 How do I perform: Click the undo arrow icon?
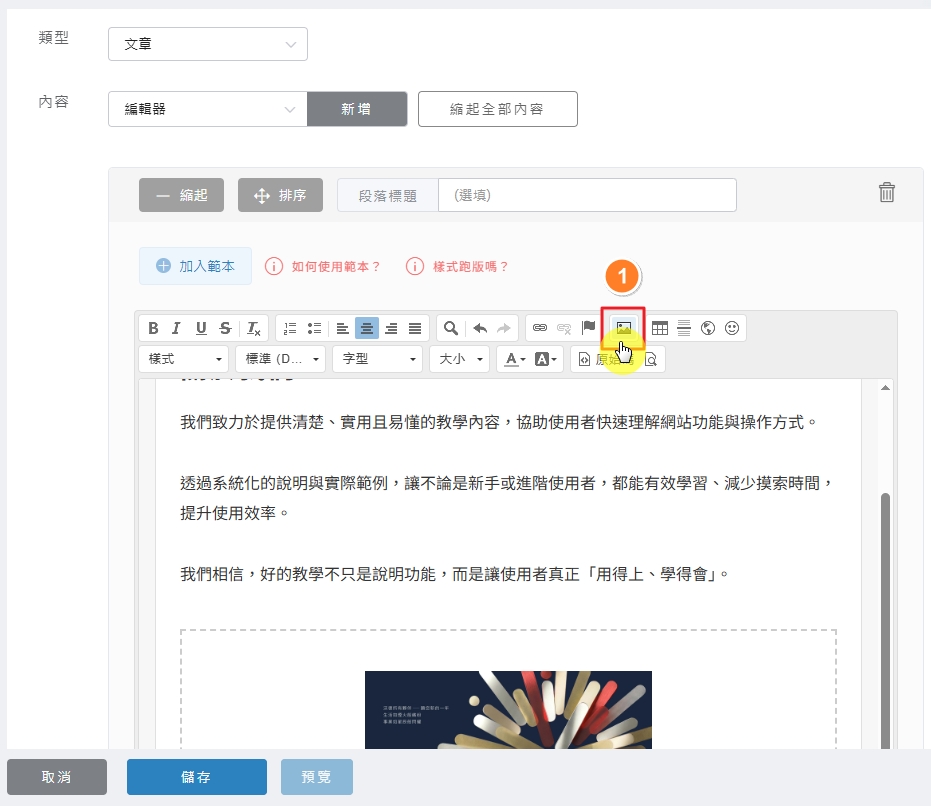(480, 328)
